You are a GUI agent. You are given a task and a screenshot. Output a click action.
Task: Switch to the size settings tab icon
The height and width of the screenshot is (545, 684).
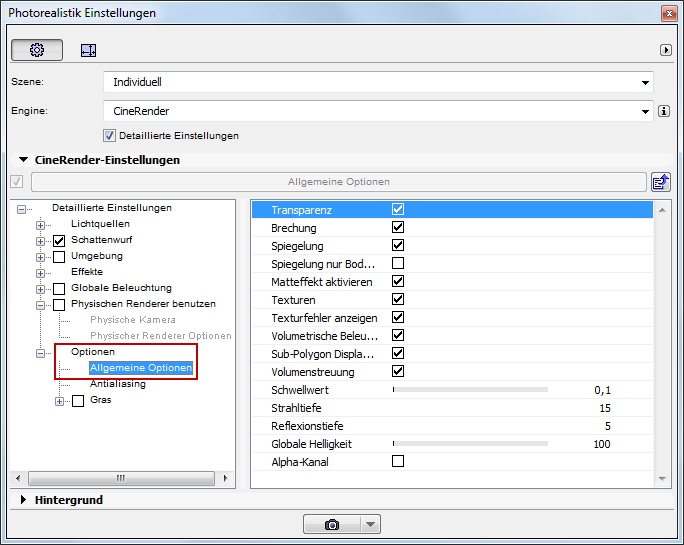(88, 51)
